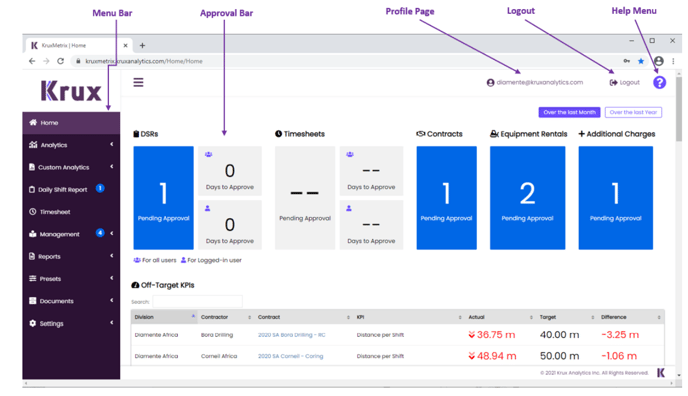Select Over the last Month button
Screen dimensions: 688x396
(569, 112)
